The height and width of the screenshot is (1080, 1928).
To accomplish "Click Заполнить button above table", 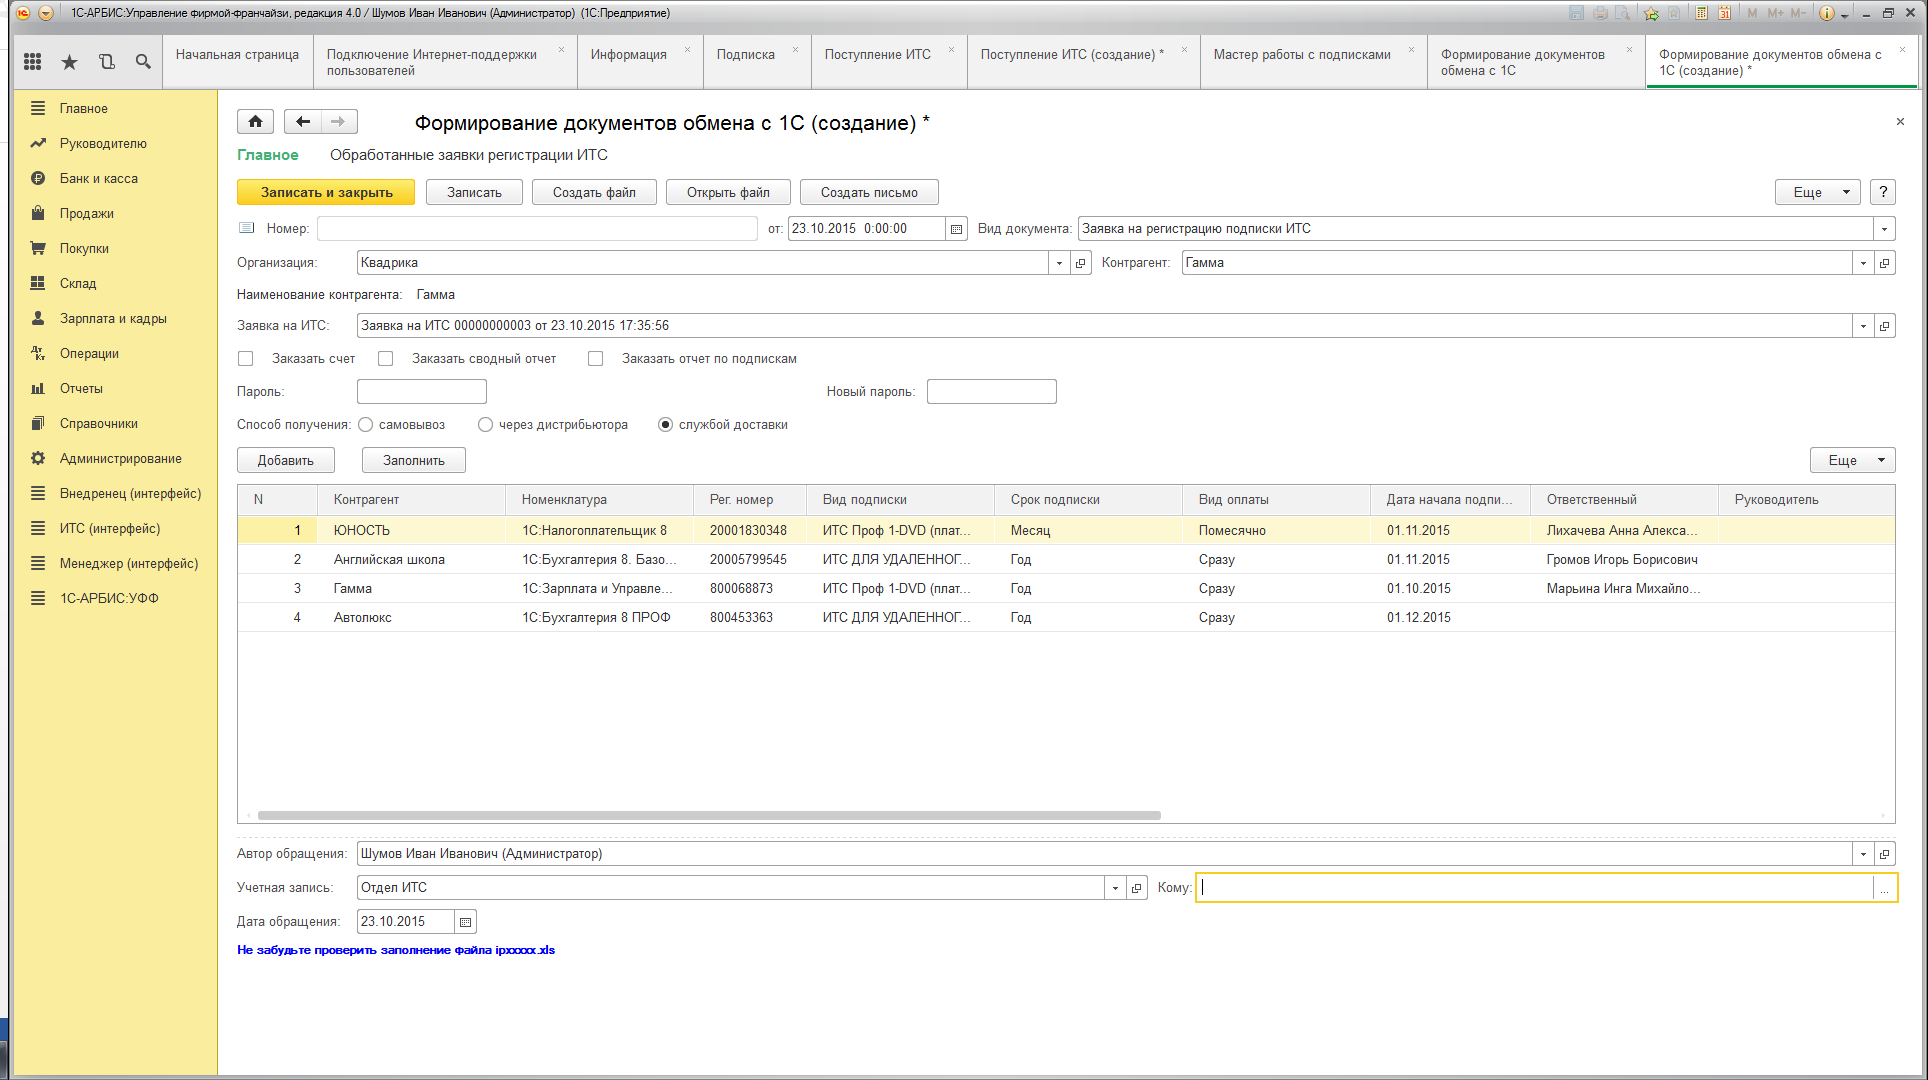I will [x=414, y=460].
